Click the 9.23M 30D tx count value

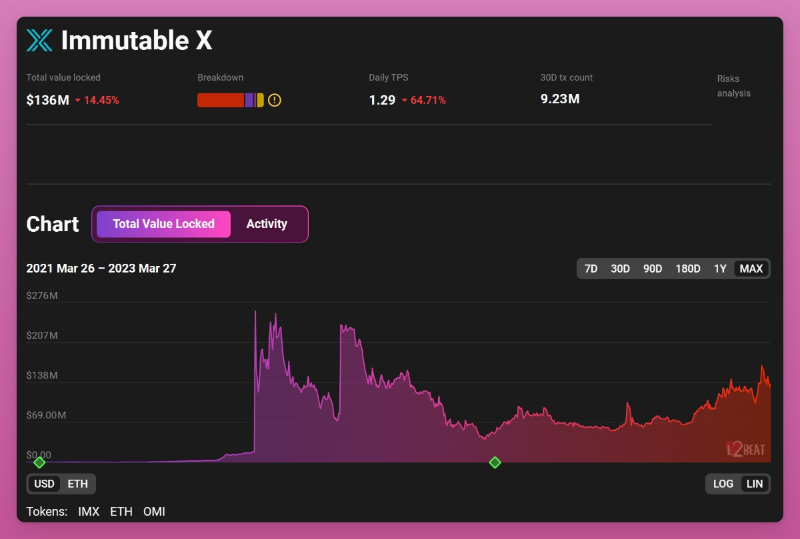coord(560,99)
